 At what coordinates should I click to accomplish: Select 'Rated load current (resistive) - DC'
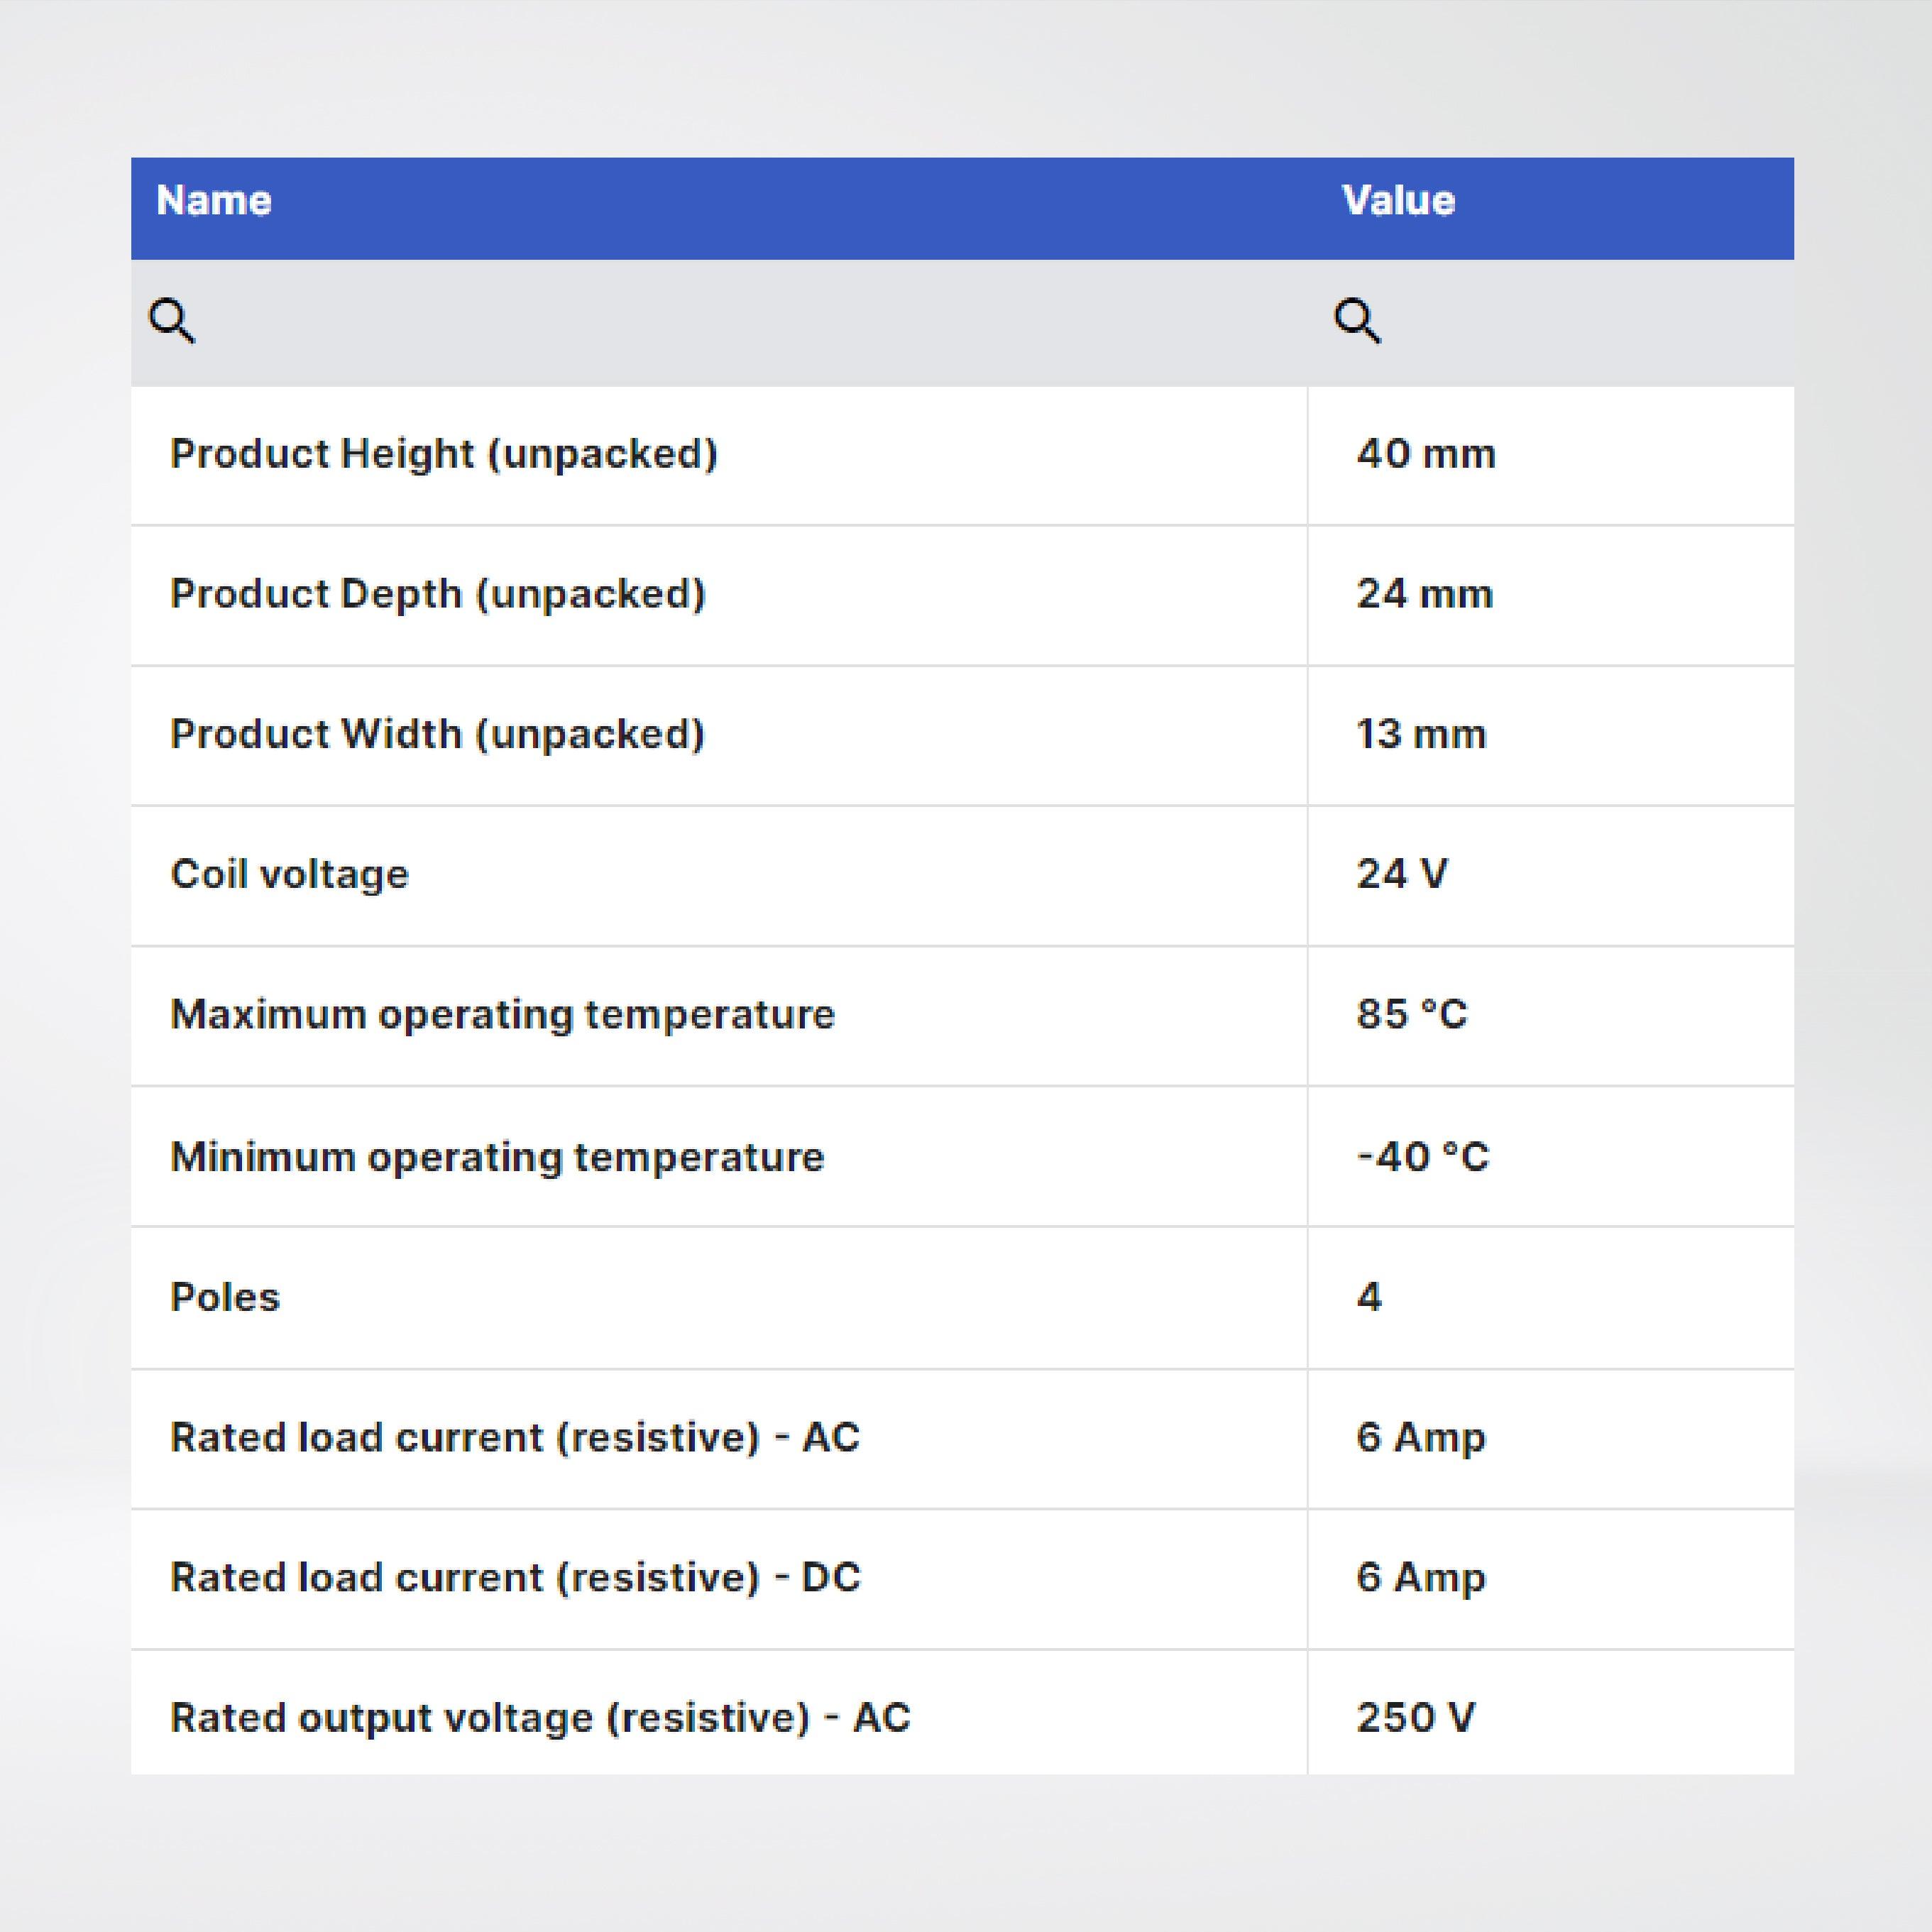pyautogui.click(x=719, y=1579)
